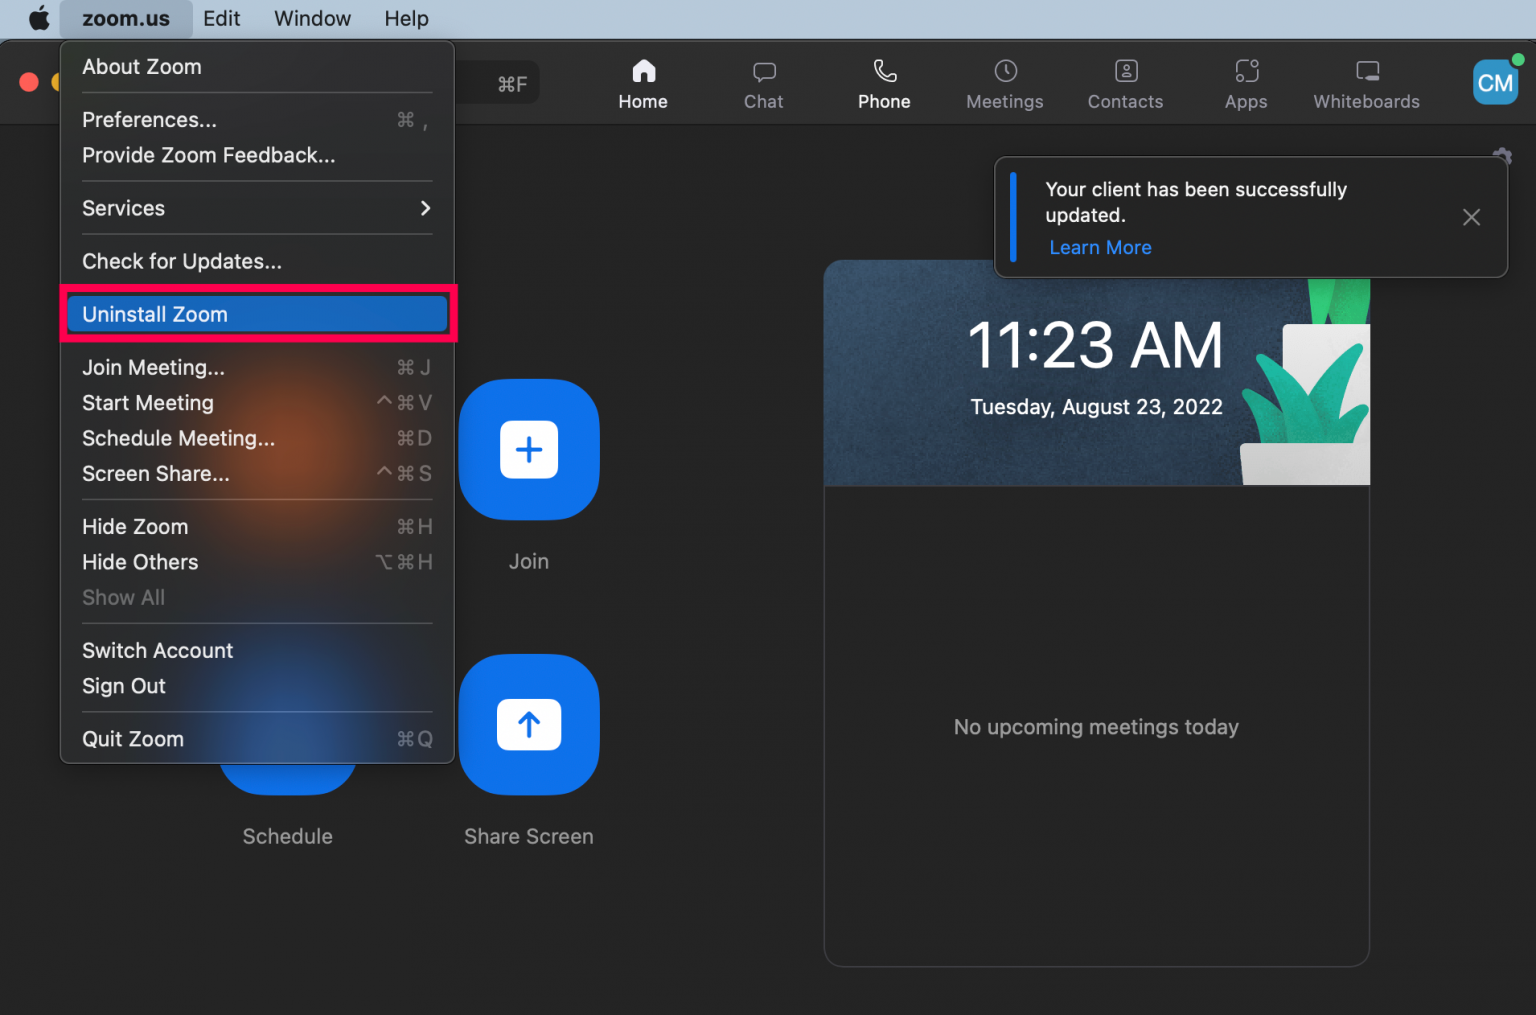Go to the Home tab
The height and width of the screenshot is (1015, 1536).
point(643,83)
